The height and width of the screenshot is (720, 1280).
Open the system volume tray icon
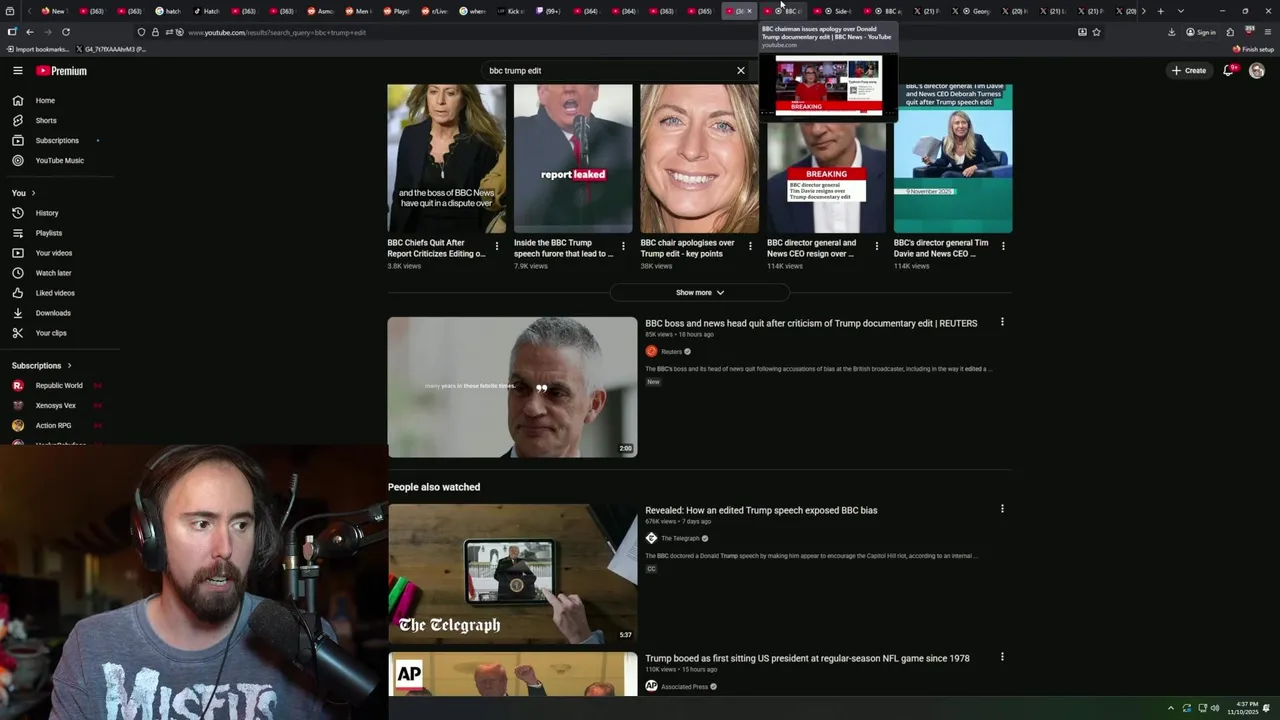click(x=1215, y=708)
